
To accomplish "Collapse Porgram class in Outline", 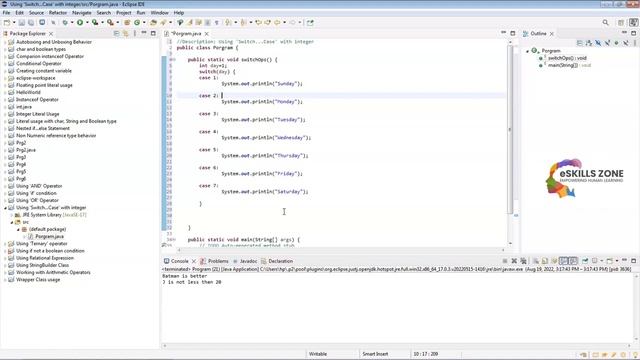I will click(527, 51).
